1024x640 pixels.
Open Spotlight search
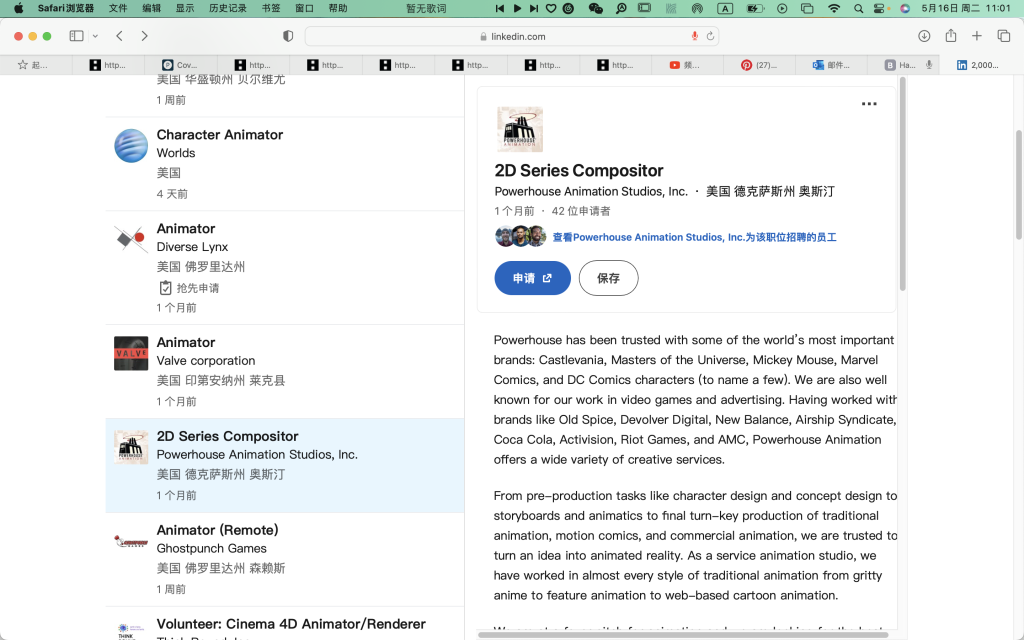click(x=858, y=8)
